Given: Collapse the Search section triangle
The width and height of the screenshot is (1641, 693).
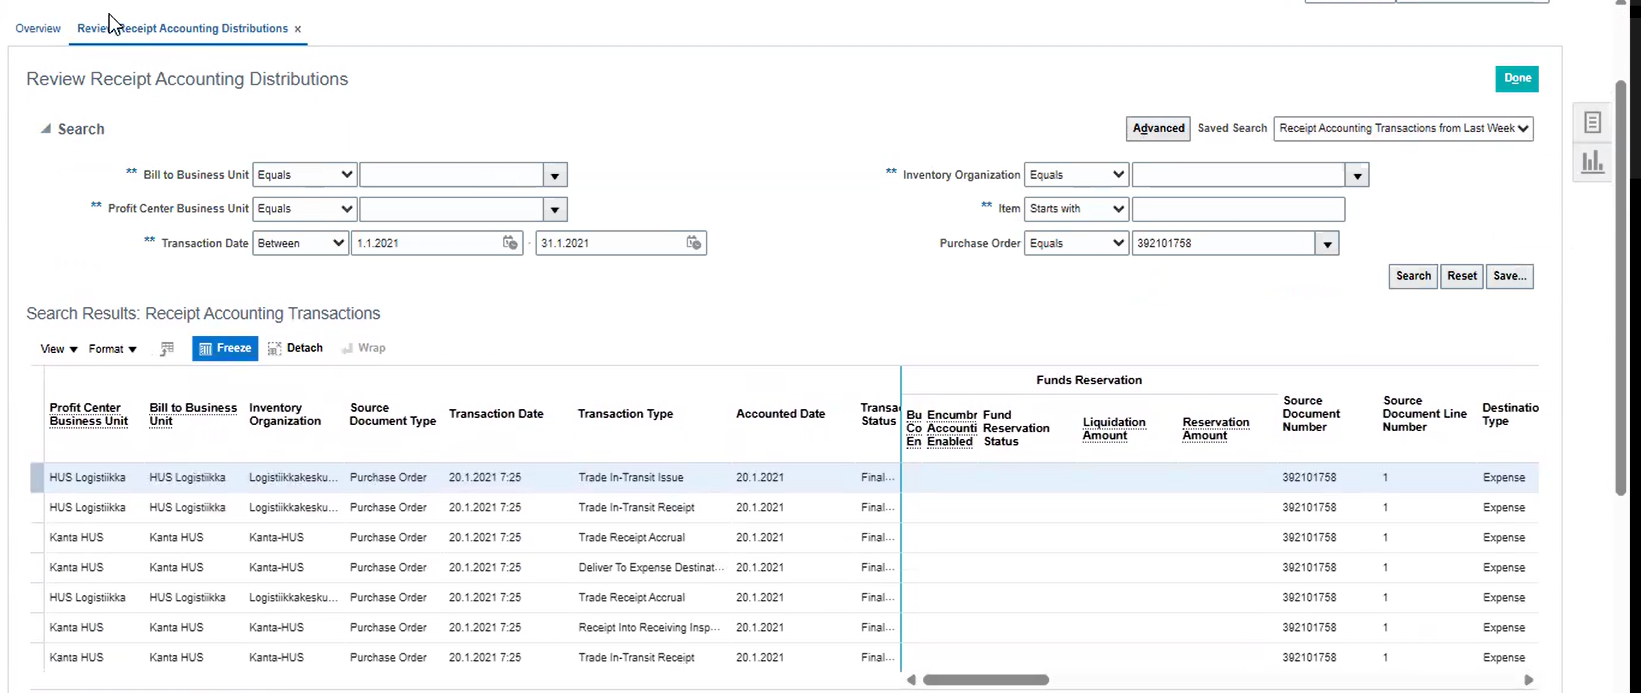Looking at the screenshot, I should pyautogui.click(x=45, y=129).
